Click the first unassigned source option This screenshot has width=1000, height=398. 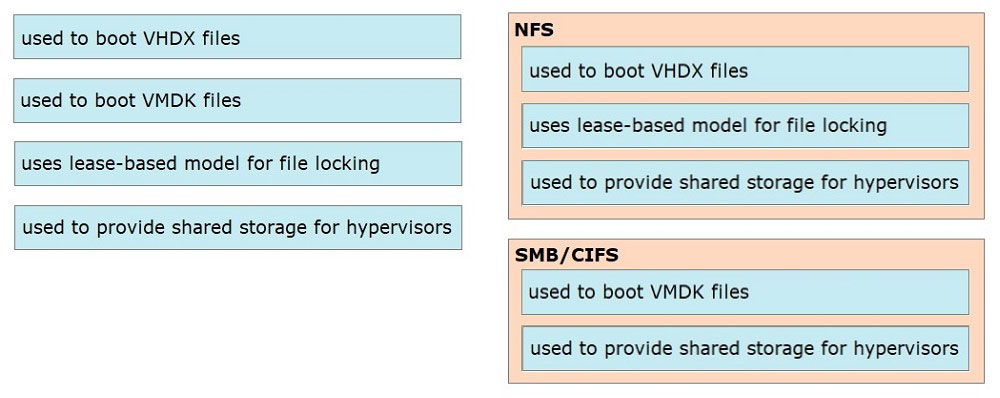(237, 37)
